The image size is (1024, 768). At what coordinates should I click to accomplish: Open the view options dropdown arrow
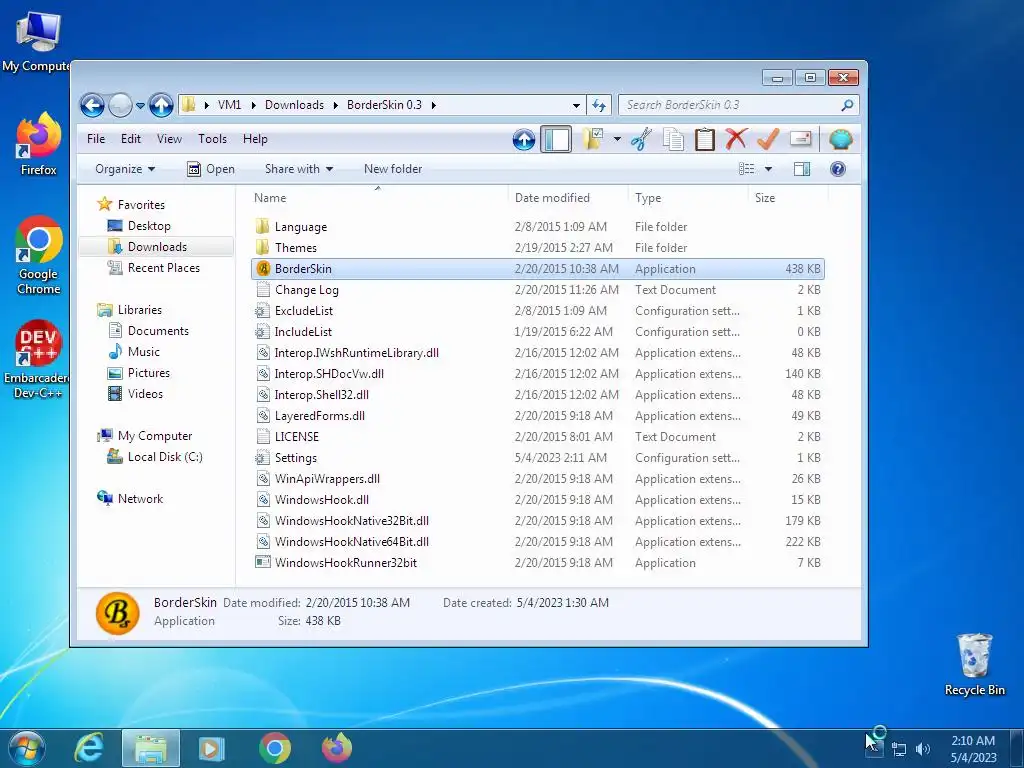(768, 169)
